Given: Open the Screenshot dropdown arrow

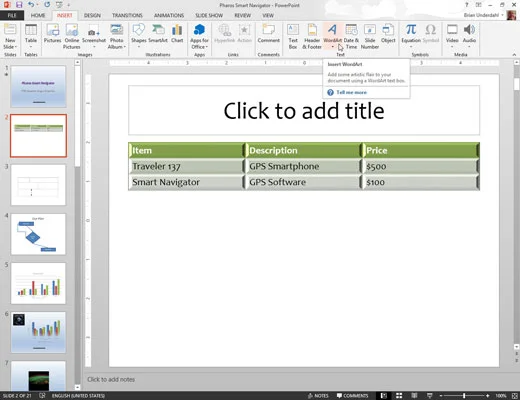Looking at the screenshot, I should tap(94, 47).
